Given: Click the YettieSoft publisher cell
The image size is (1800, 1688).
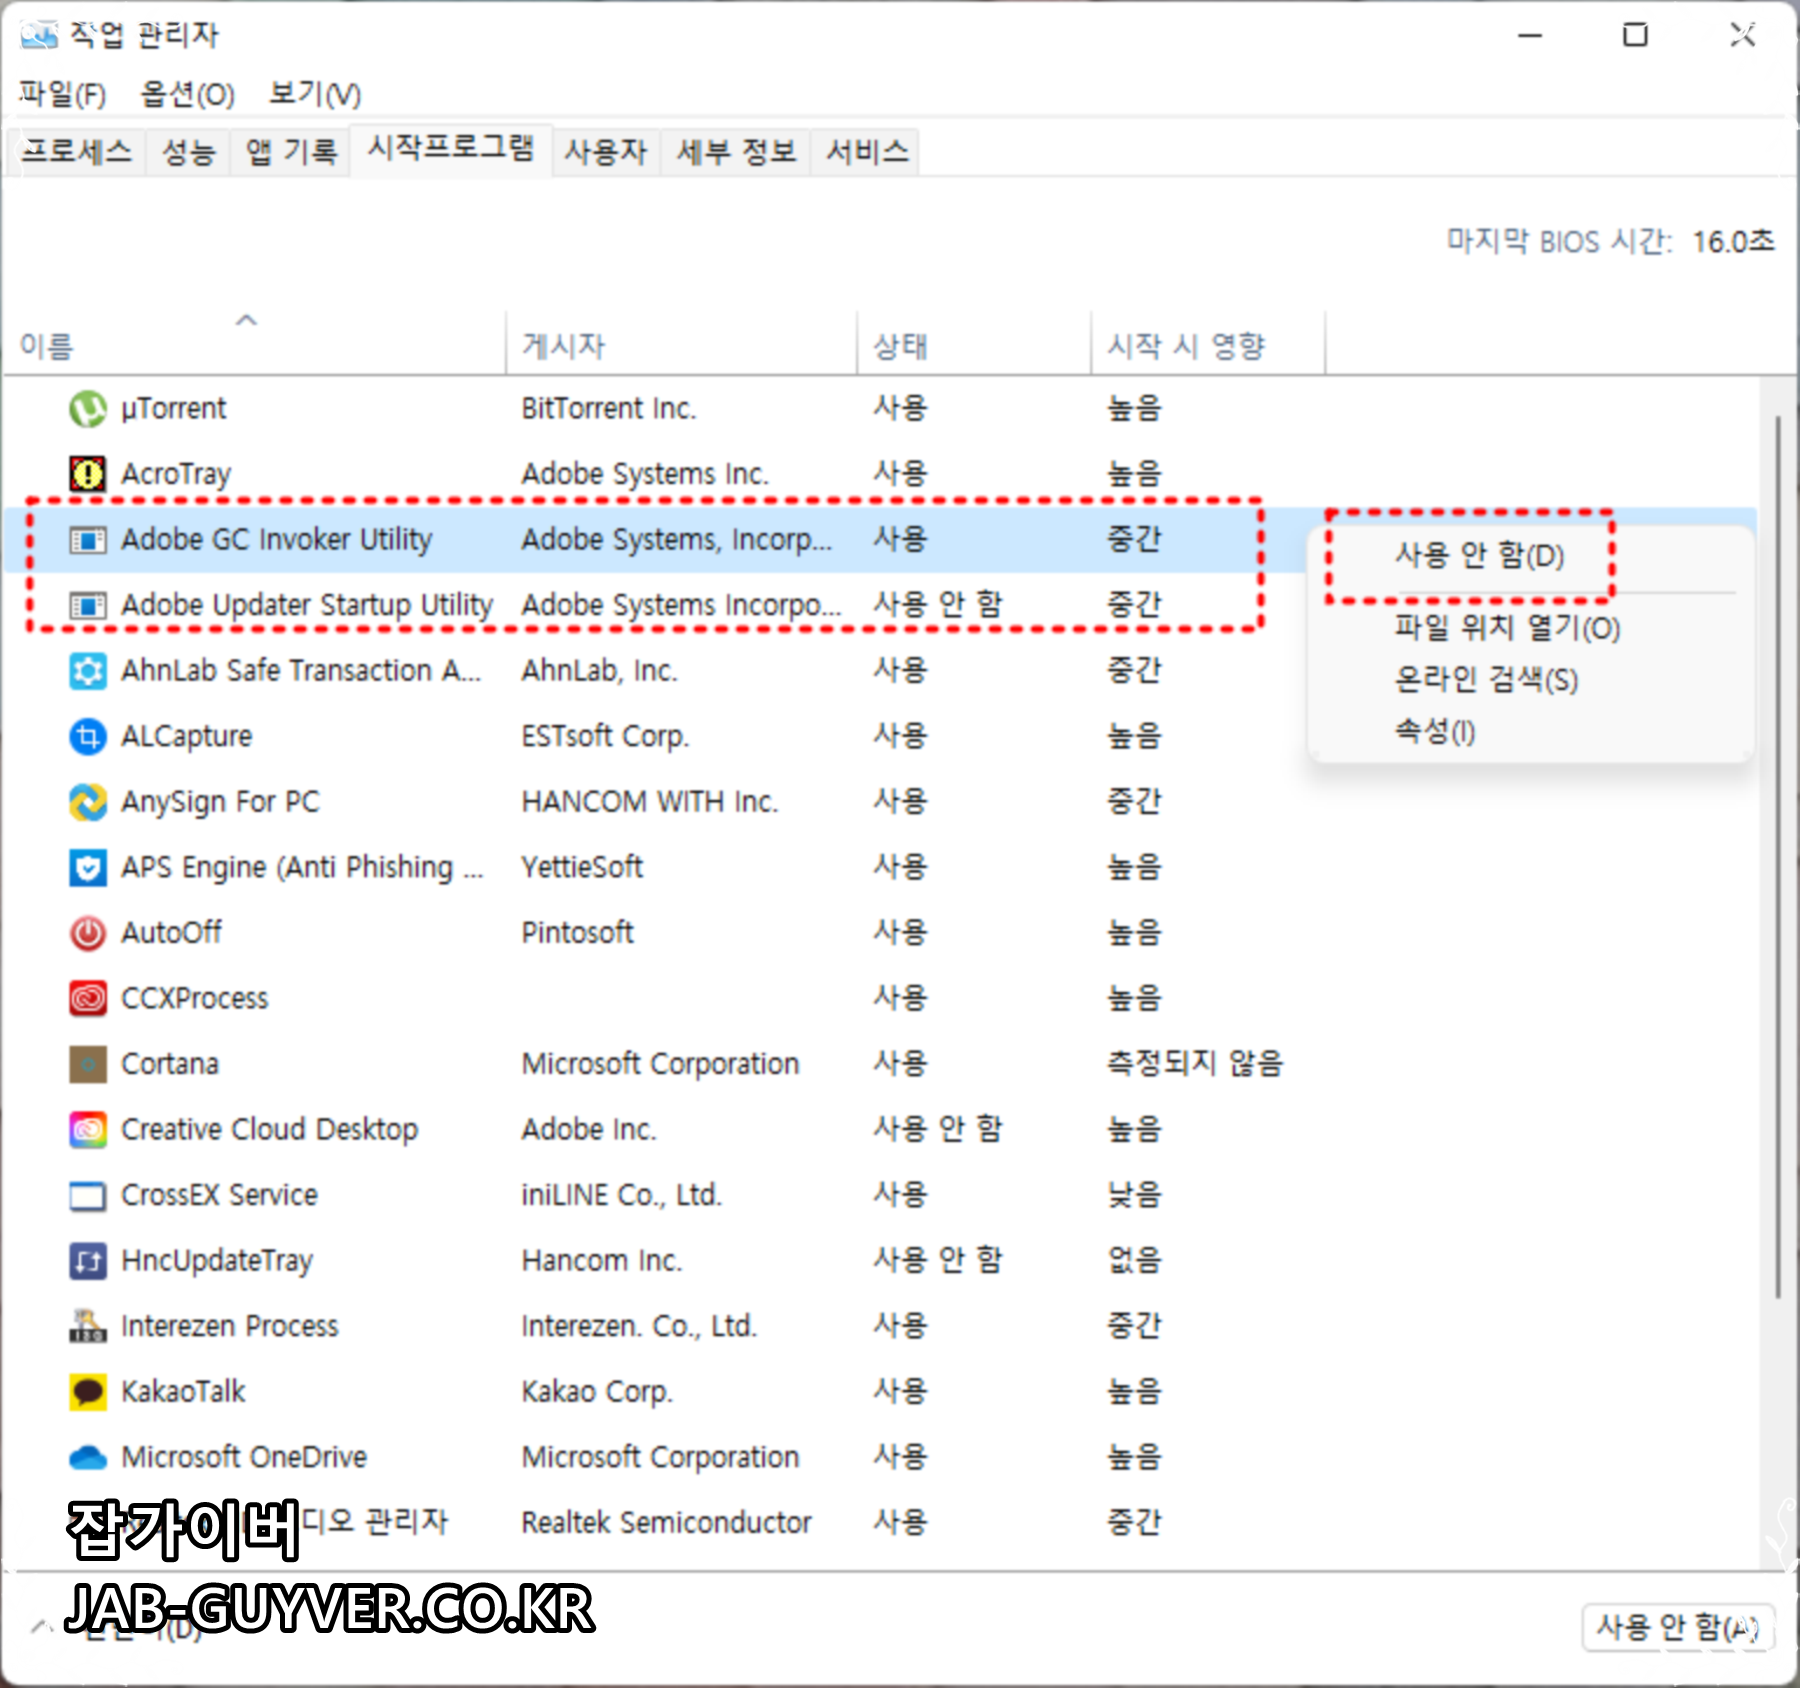Looking at the screenshot, I should pyautogui.click(x=582, y=868).
